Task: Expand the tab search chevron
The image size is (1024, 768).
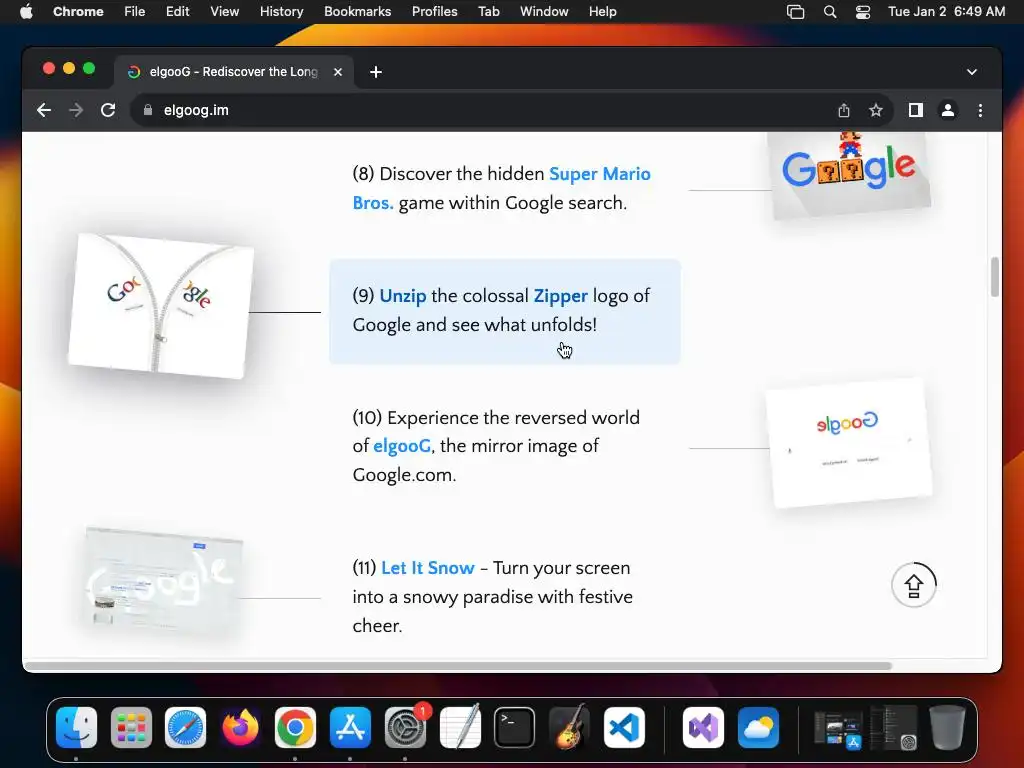Action: pos(972,72)
